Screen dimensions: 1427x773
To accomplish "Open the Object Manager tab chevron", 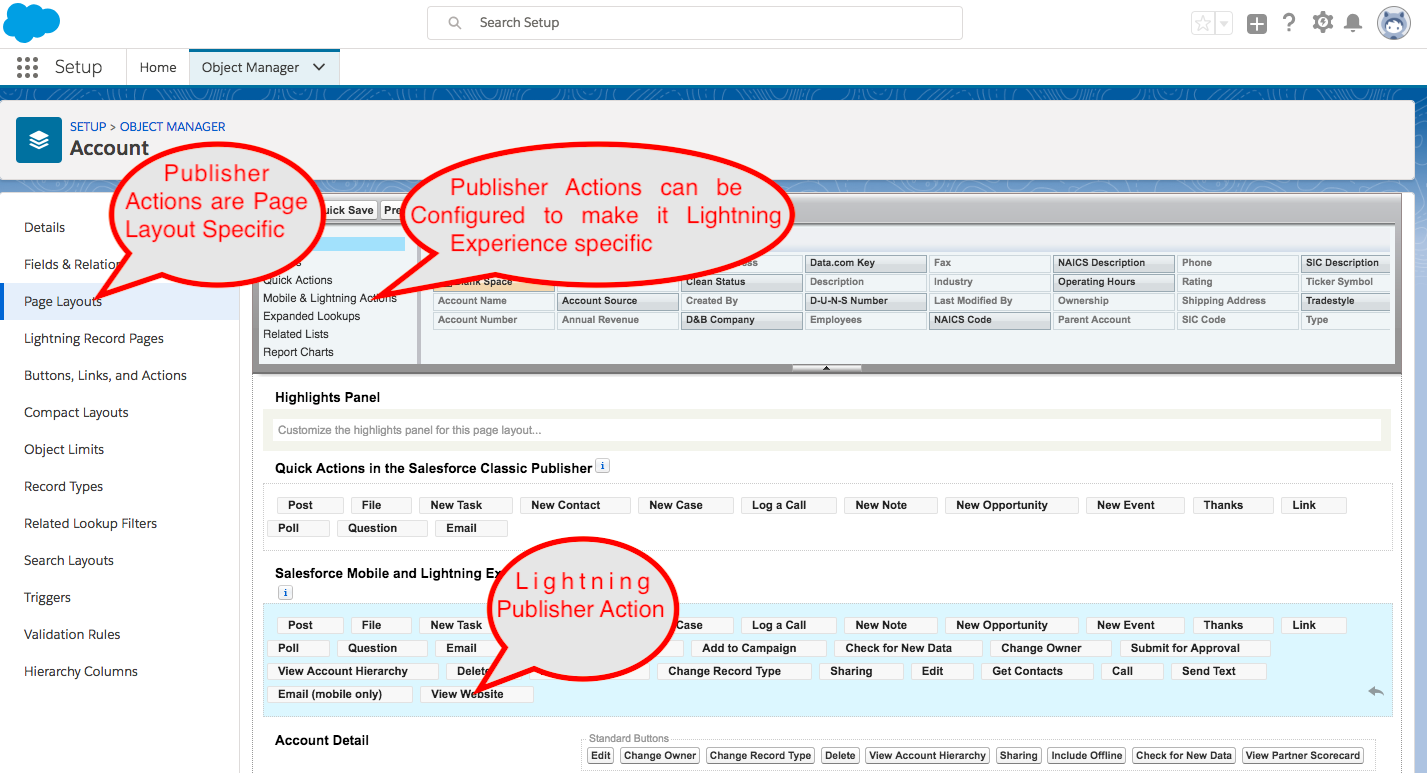I will [319, 67].
